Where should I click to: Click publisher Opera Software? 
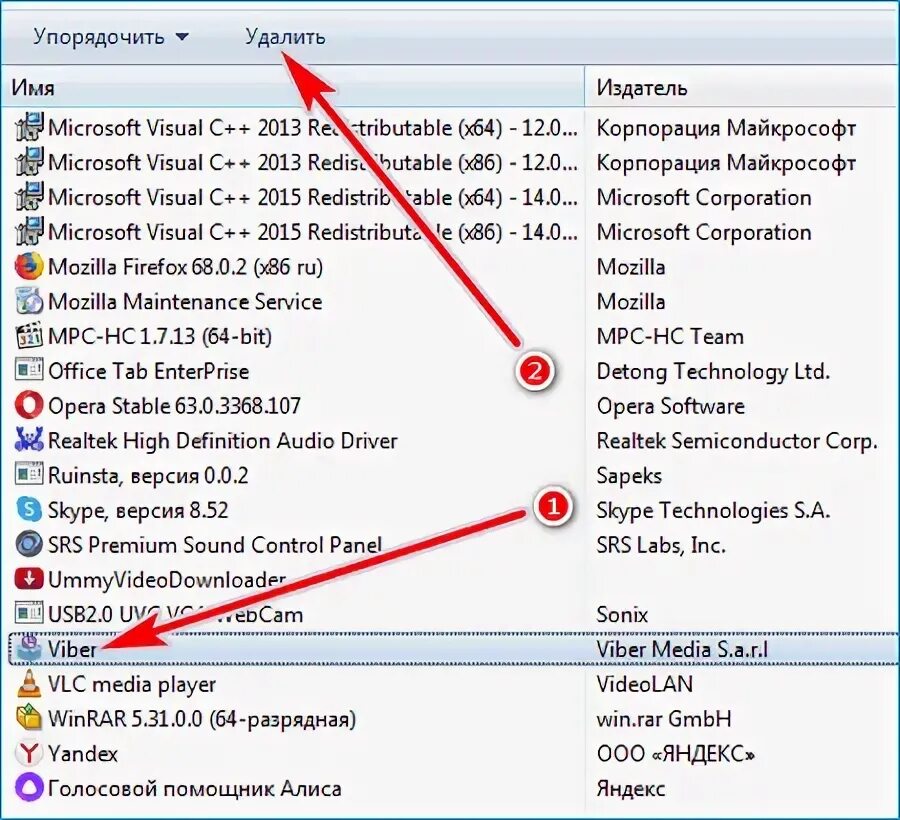670,406
